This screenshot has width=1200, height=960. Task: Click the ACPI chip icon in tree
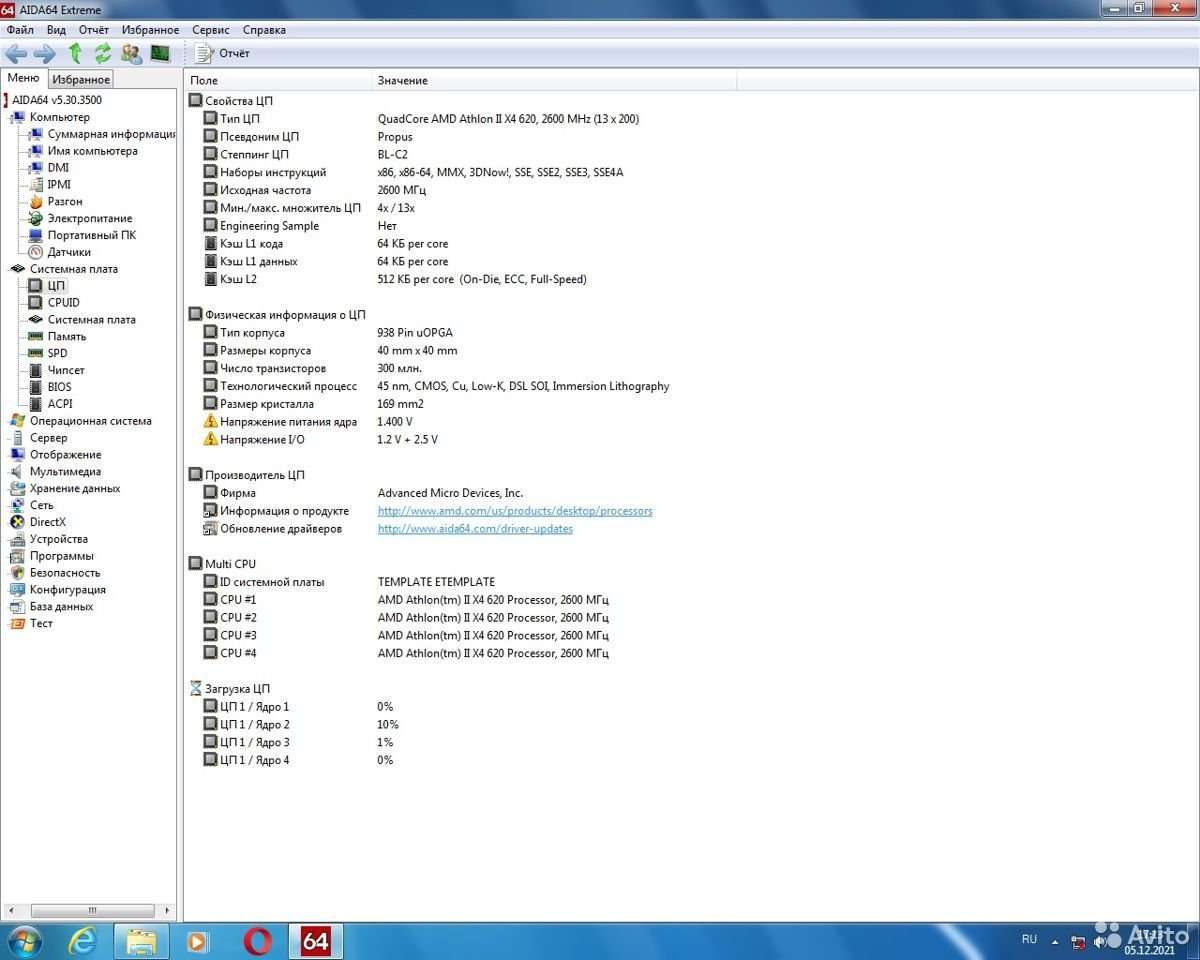36,404
